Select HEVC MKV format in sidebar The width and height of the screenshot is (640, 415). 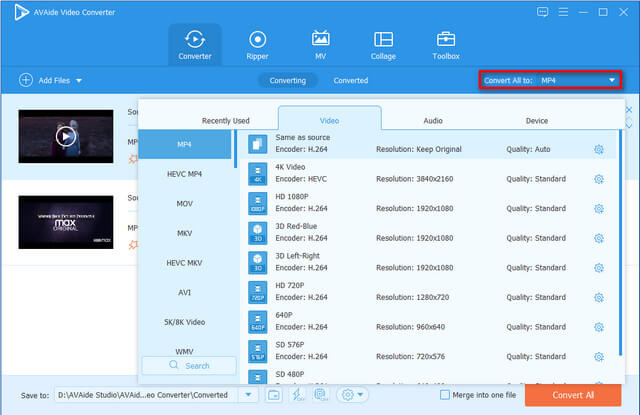coord(184,263)
